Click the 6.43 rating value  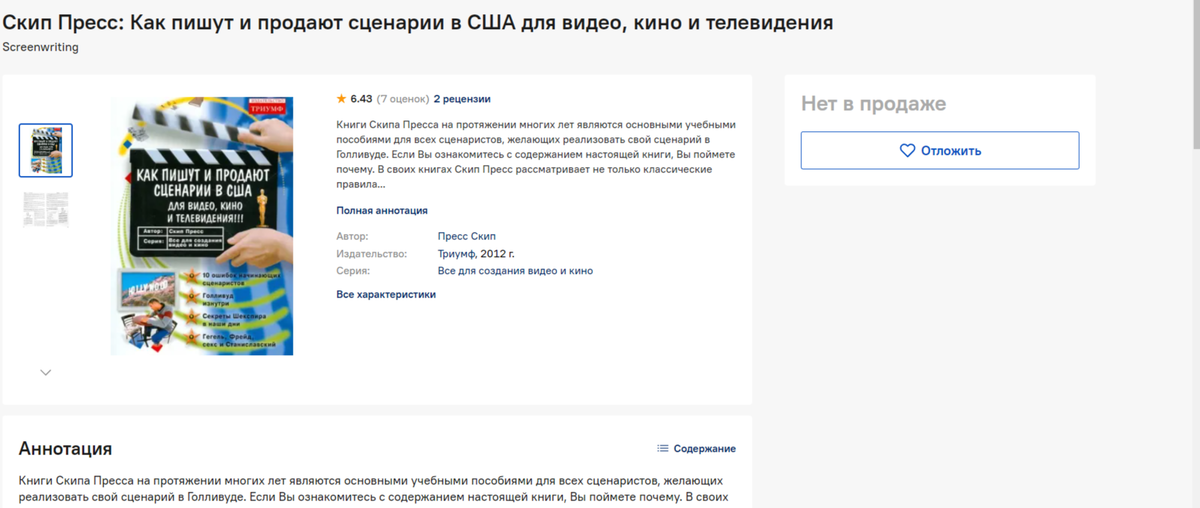[x=361, y=99]
